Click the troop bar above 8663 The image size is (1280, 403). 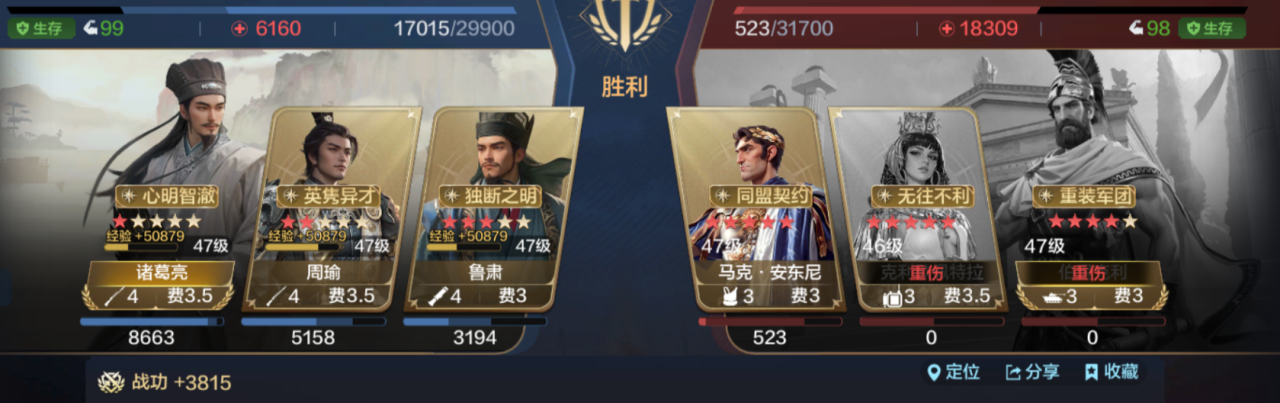(152, 322)
